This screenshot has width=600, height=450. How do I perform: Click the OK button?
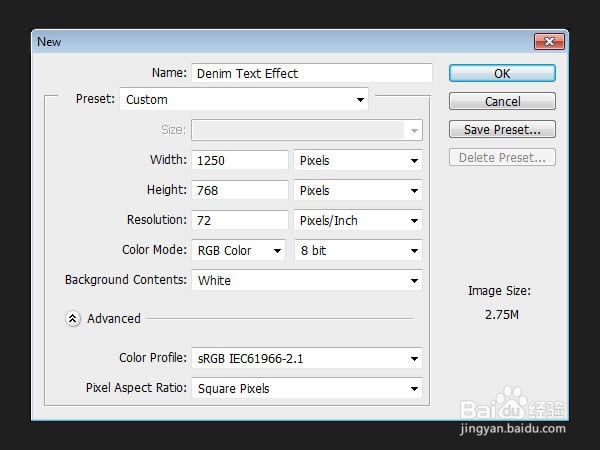(502, 73)
